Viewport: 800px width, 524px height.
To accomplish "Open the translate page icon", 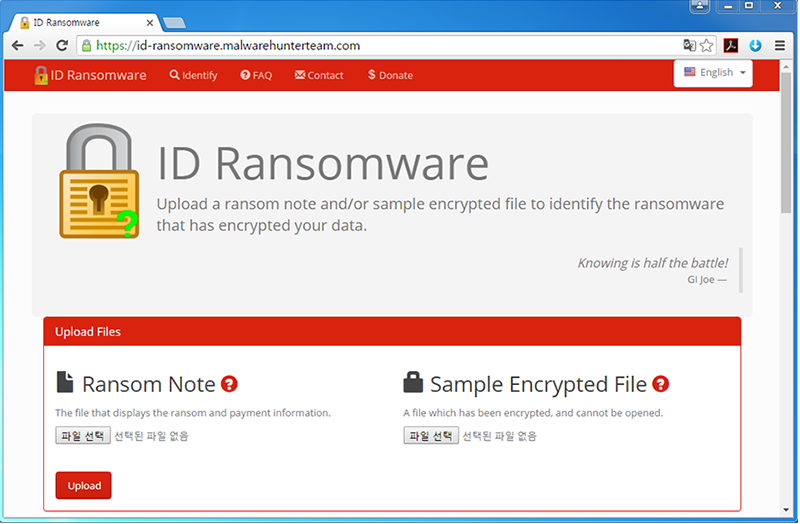I will point(689,45).
